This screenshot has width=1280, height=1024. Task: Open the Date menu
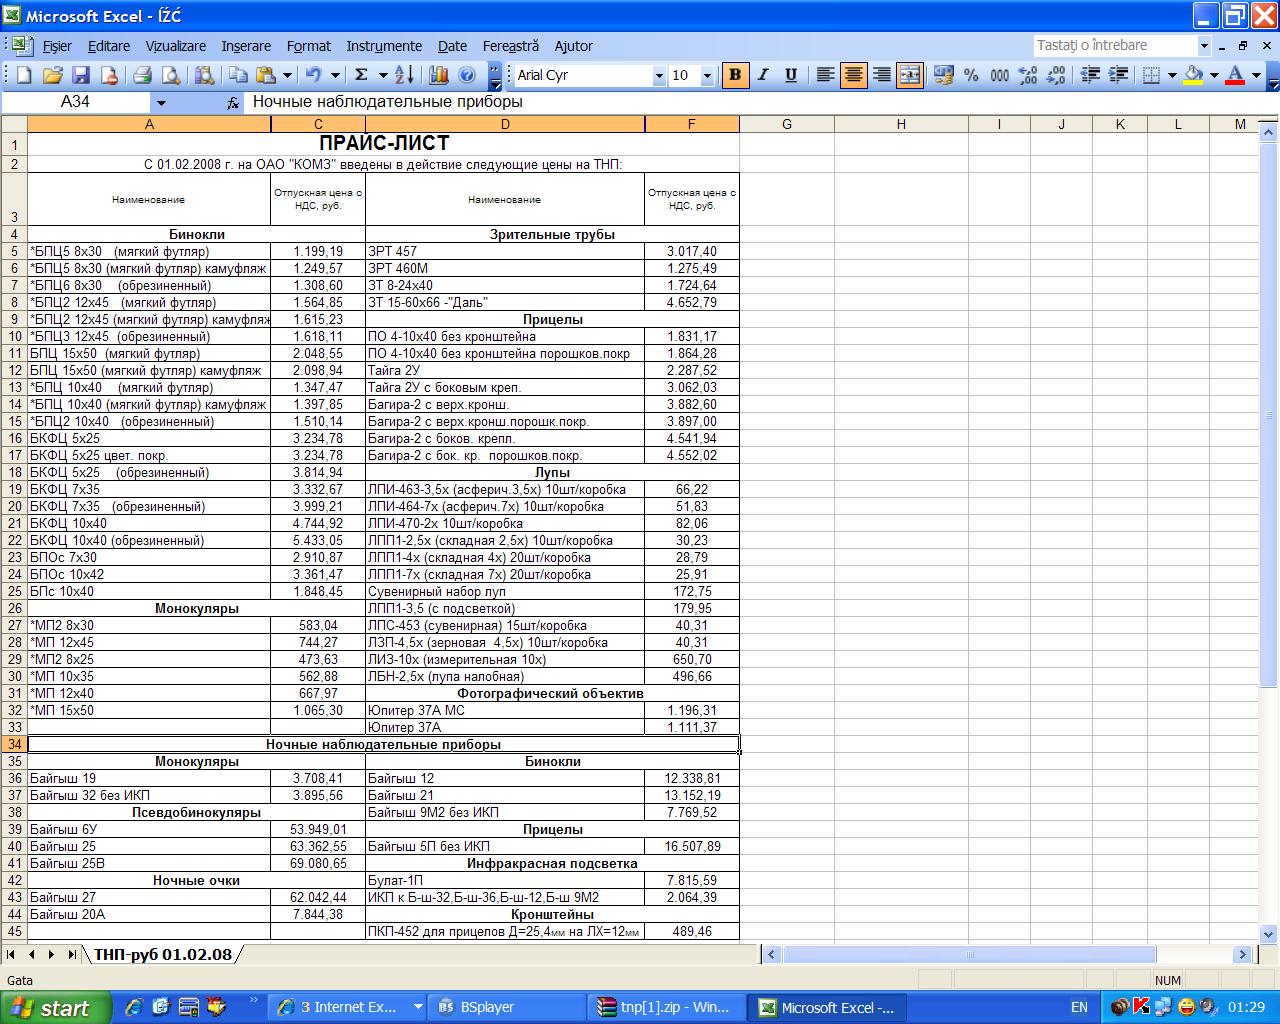452,46
